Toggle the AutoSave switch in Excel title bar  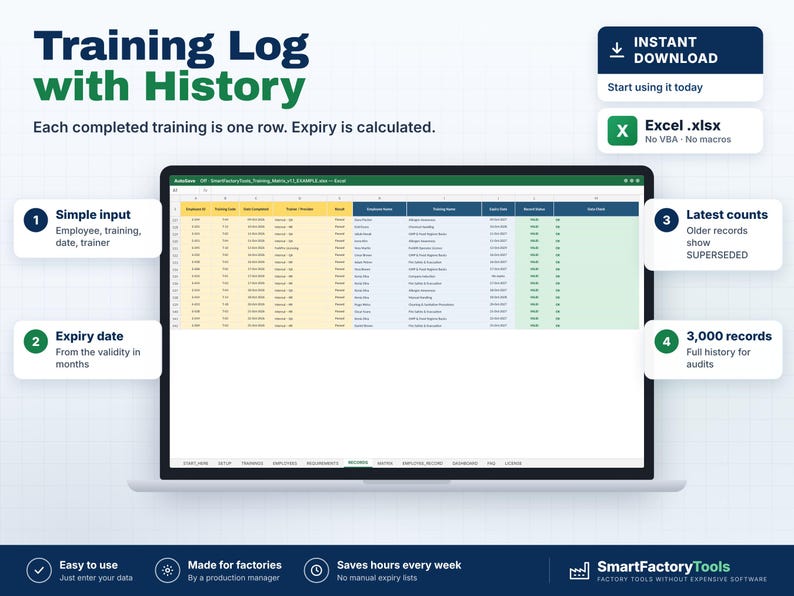(185, 181)
